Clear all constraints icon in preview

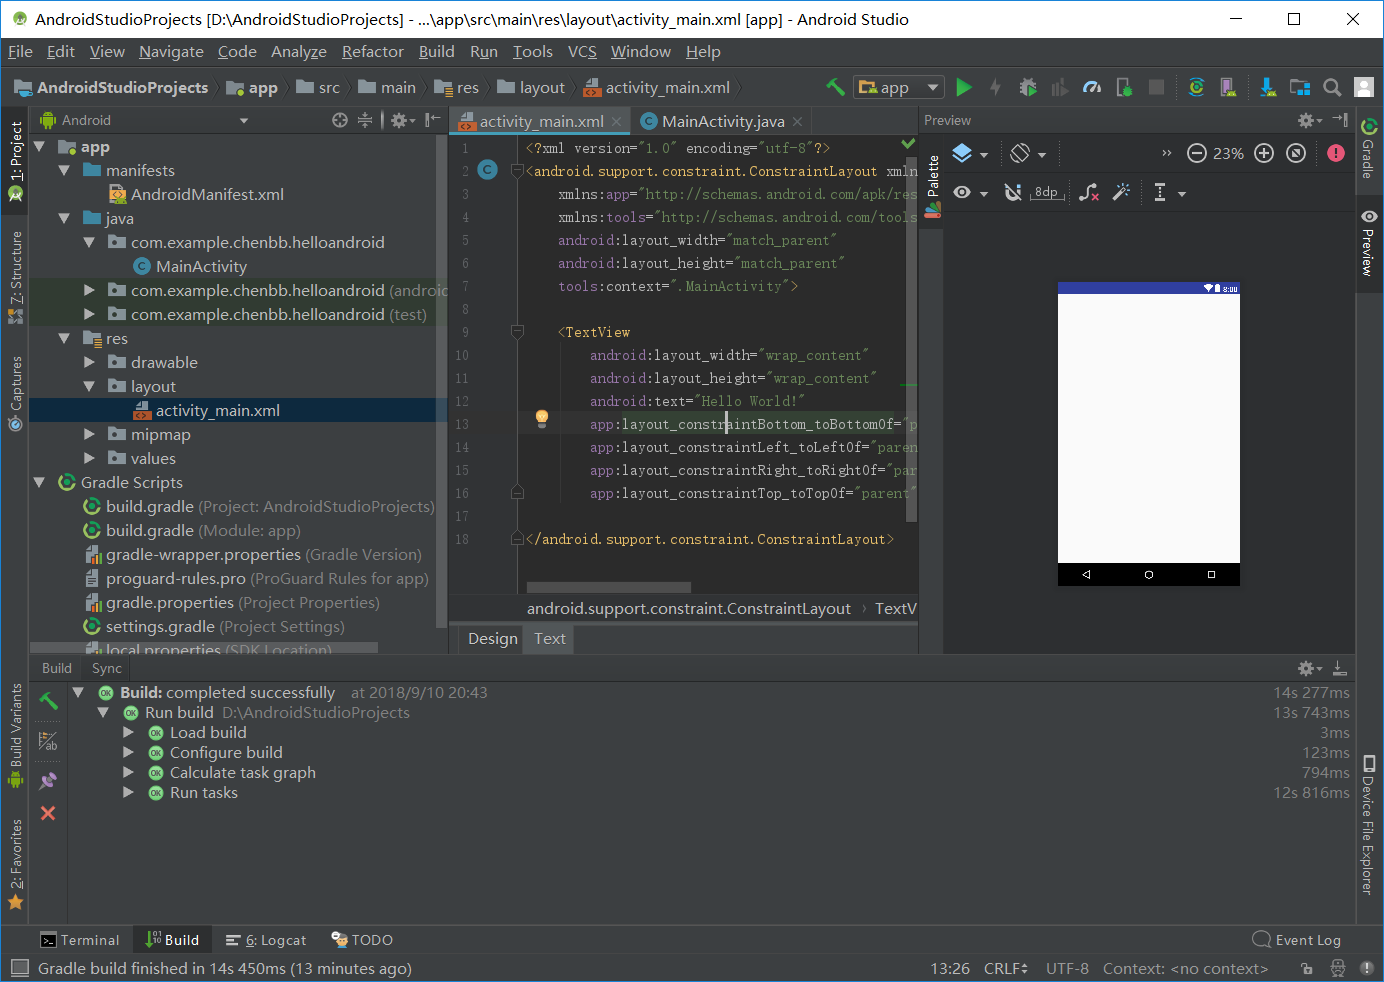(x=1089, y=192)
